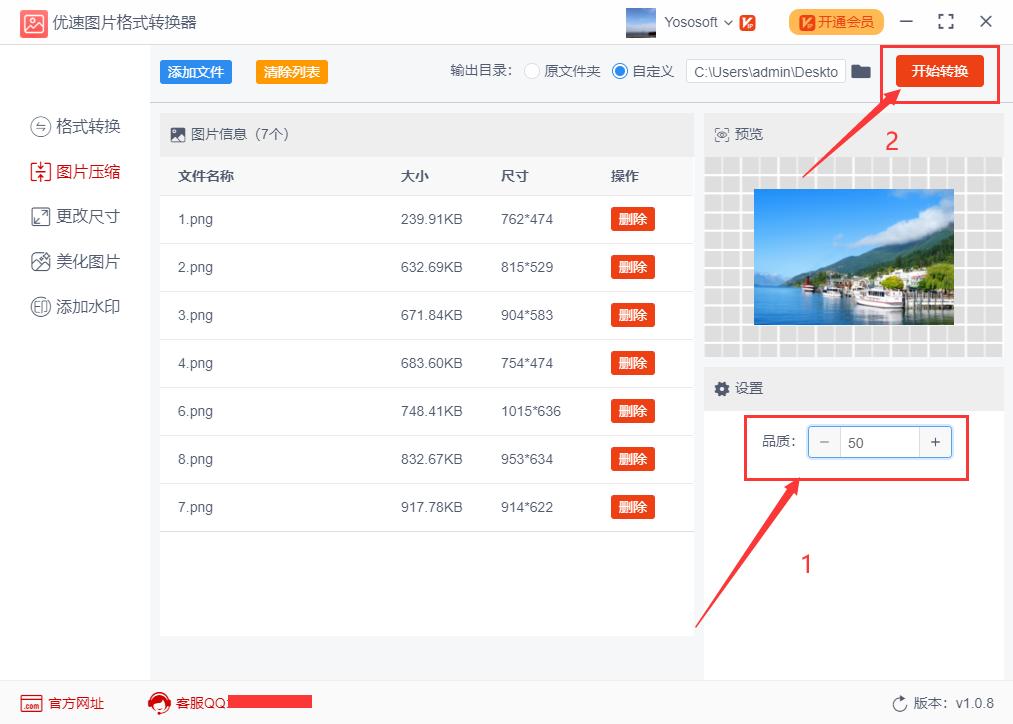The height and width of the screenshot is (724, 1013).
Task: Select the 原文件夹 output option
Action: (532, 71)
